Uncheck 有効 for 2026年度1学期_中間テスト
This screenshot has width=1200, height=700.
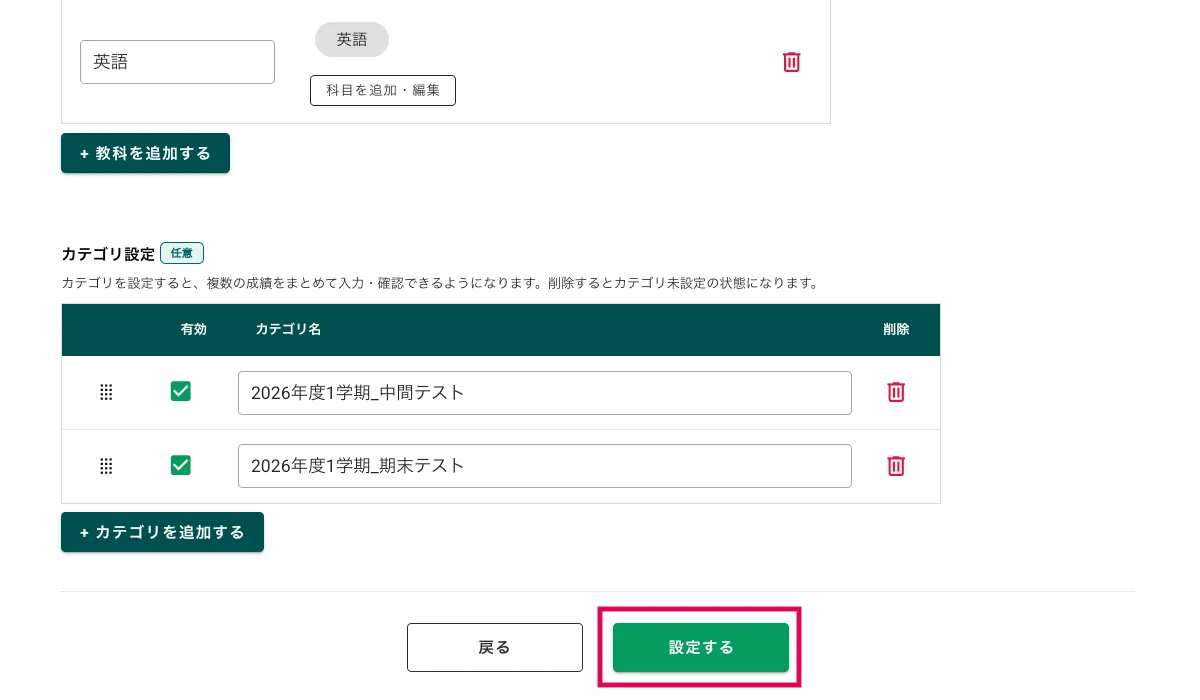pos(181,391)
